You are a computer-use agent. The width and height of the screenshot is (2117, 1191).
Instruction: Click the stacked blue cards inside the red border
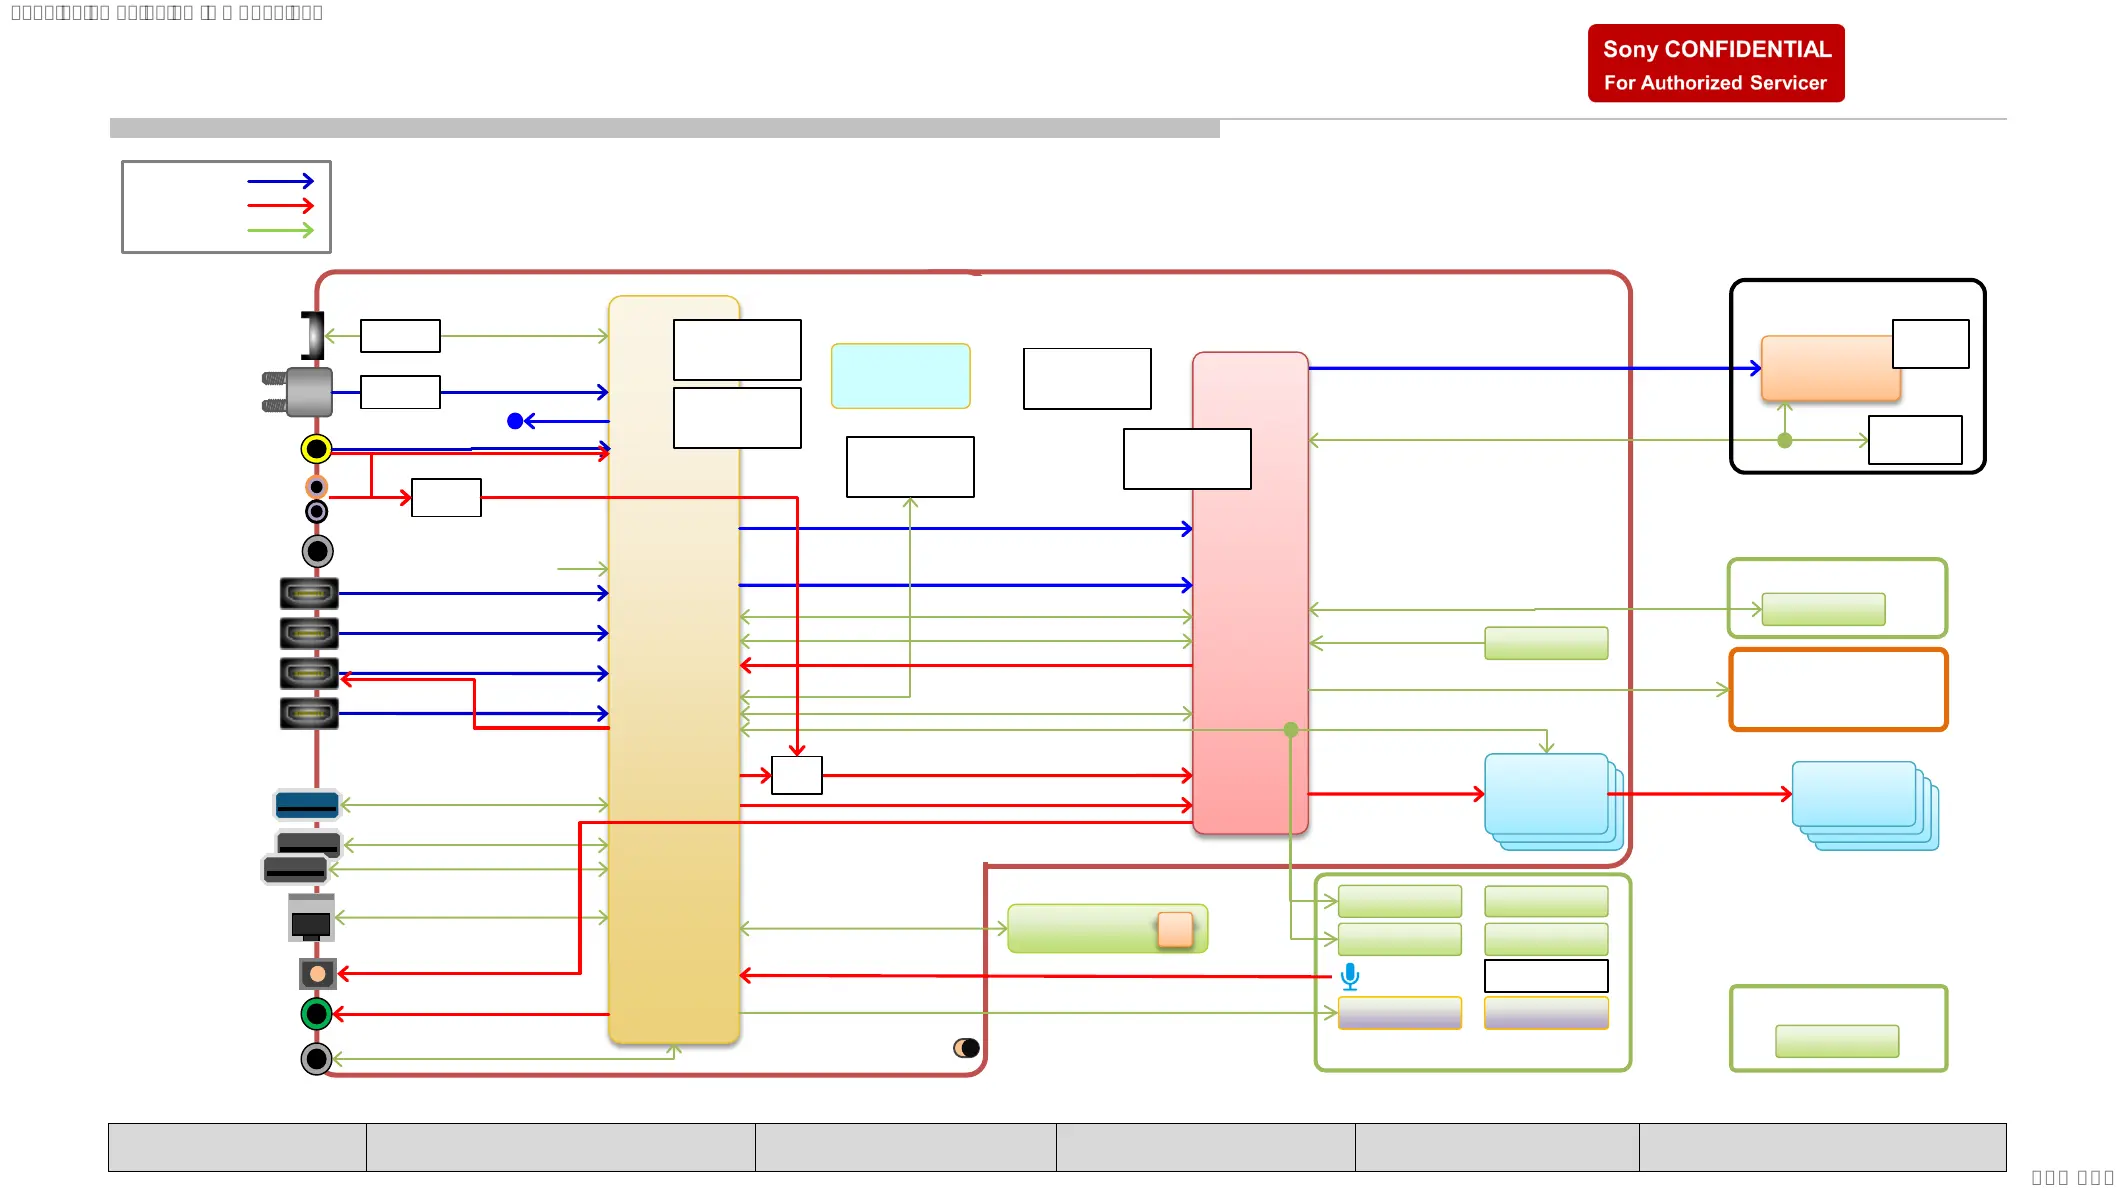point(1554,802)
